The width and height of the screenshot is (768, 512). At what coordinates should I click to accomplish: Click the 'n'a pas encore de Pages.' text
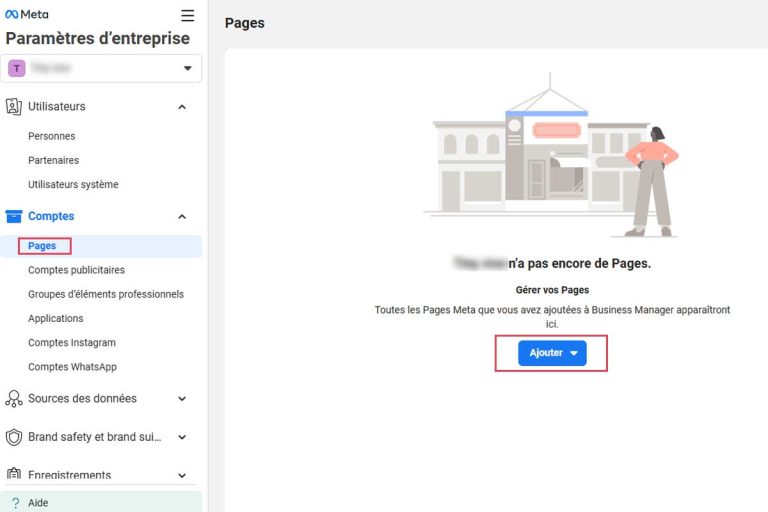(x=579, y=264)
